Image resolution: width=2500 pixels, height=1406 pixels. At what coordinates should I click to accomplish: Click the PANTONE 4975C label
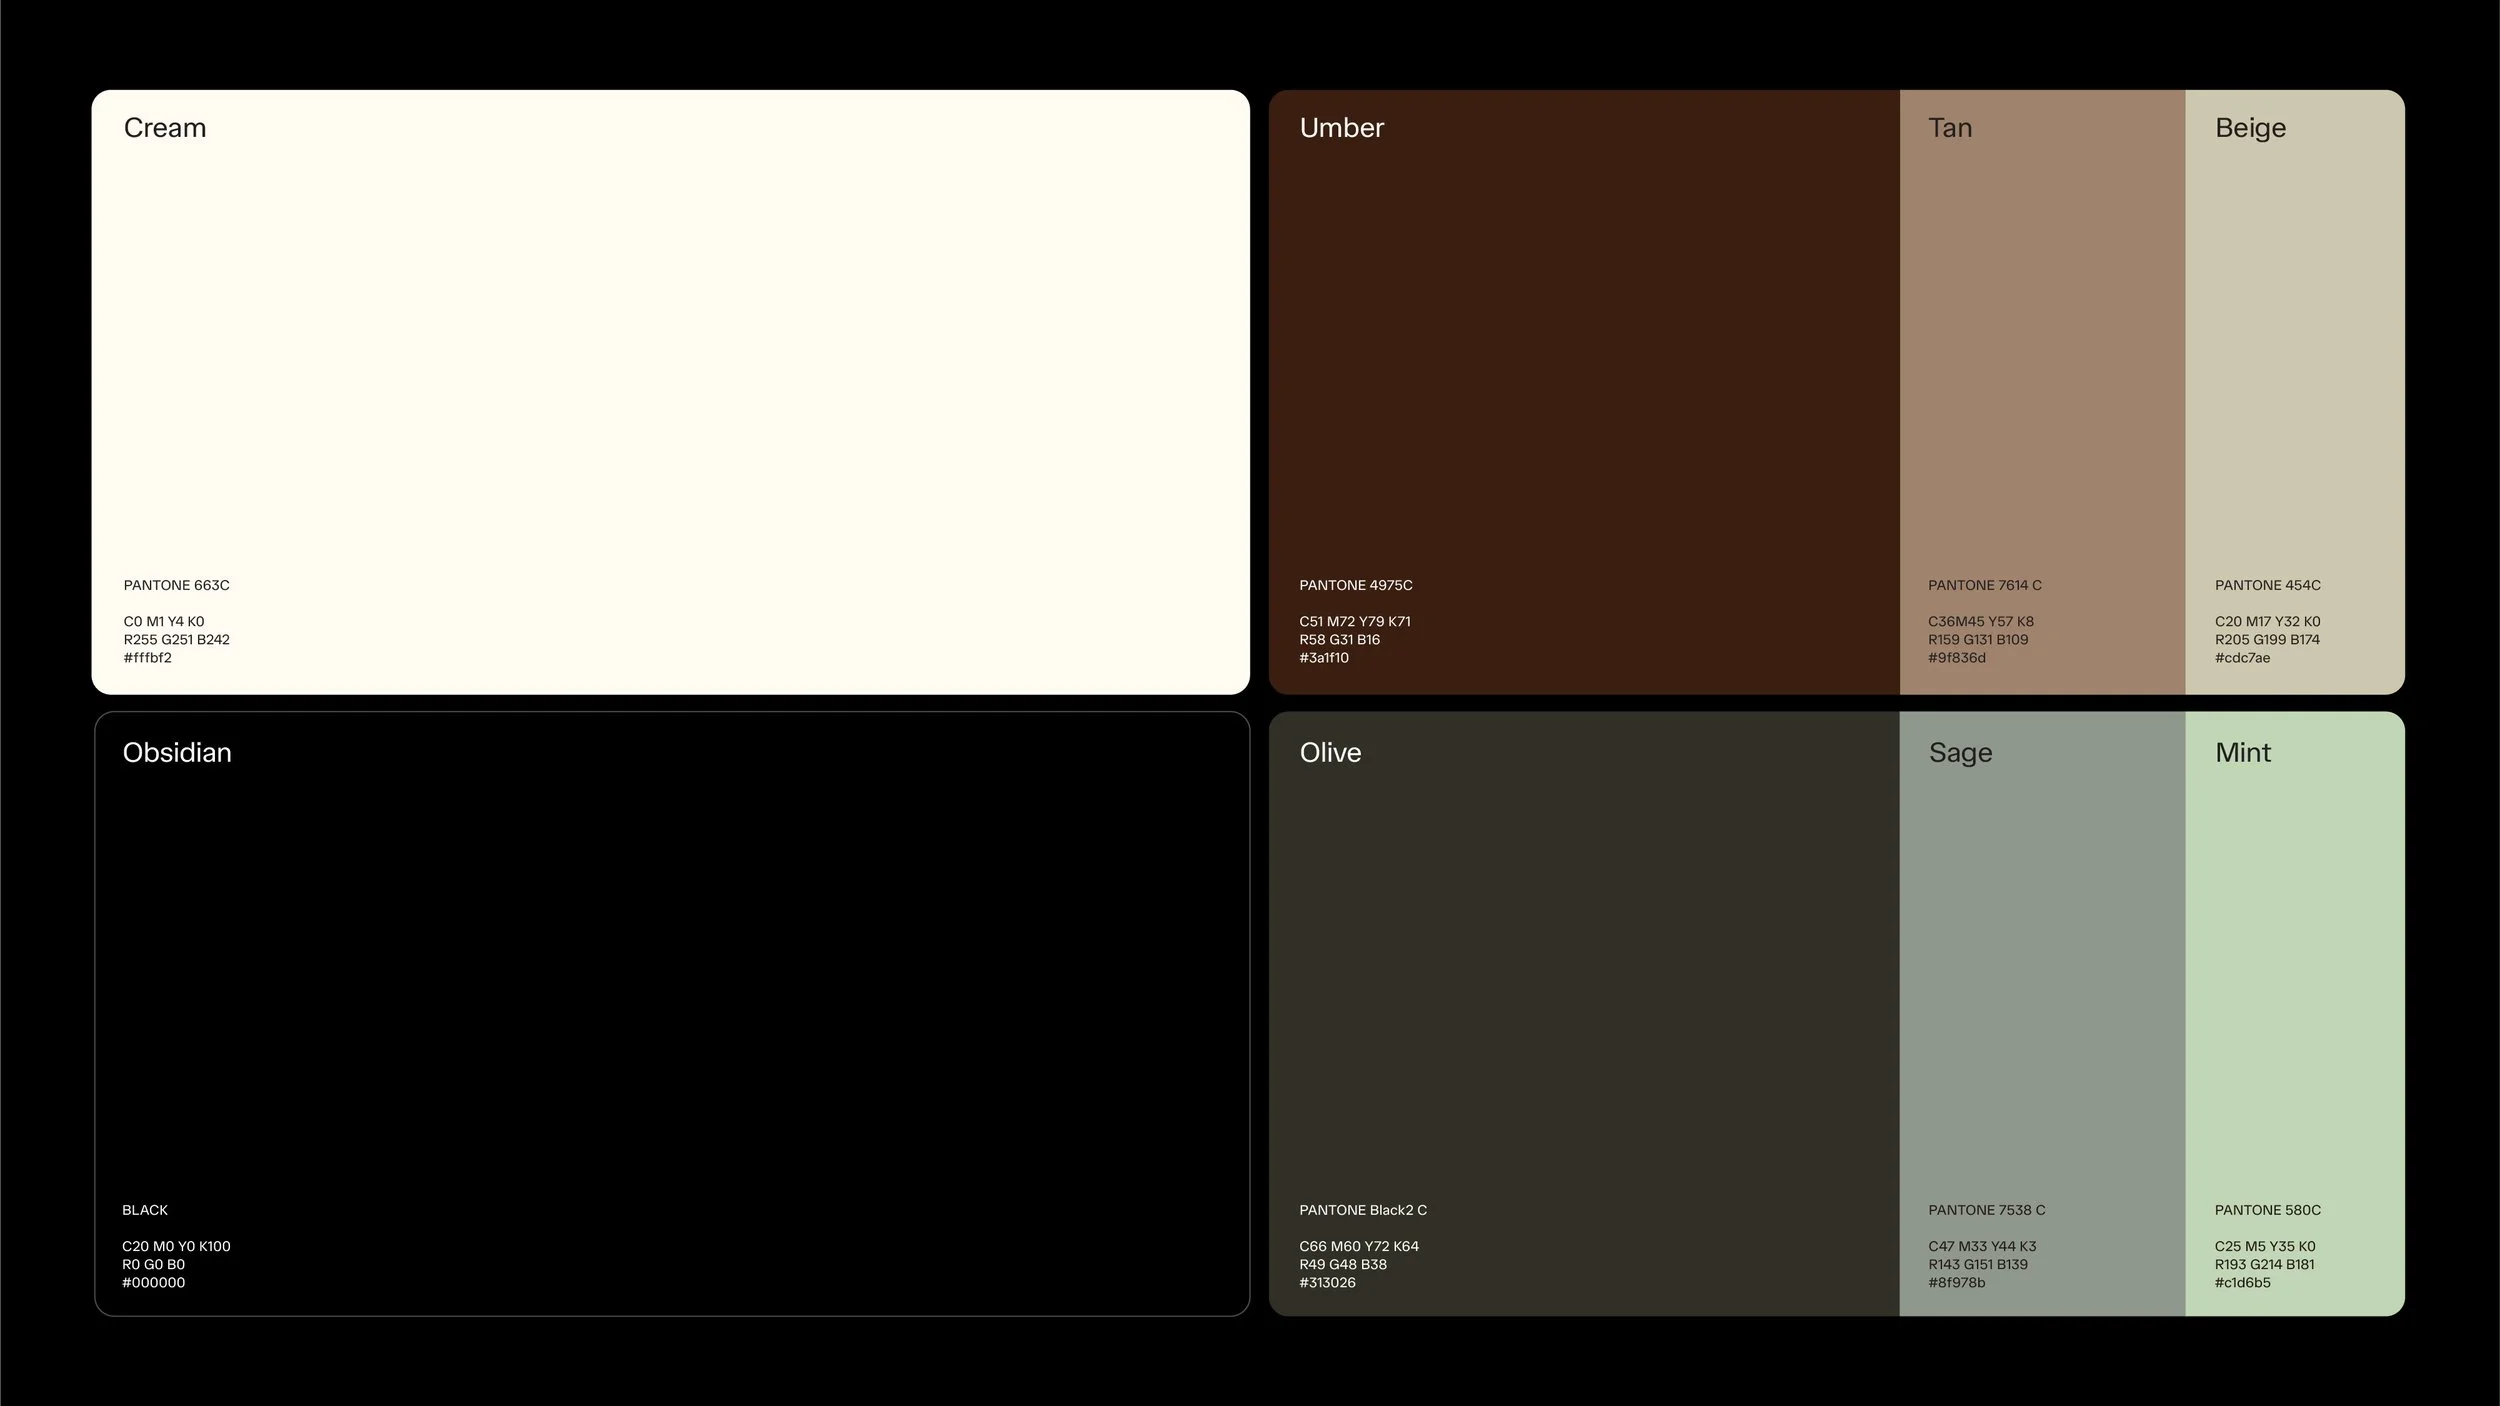1356,585
